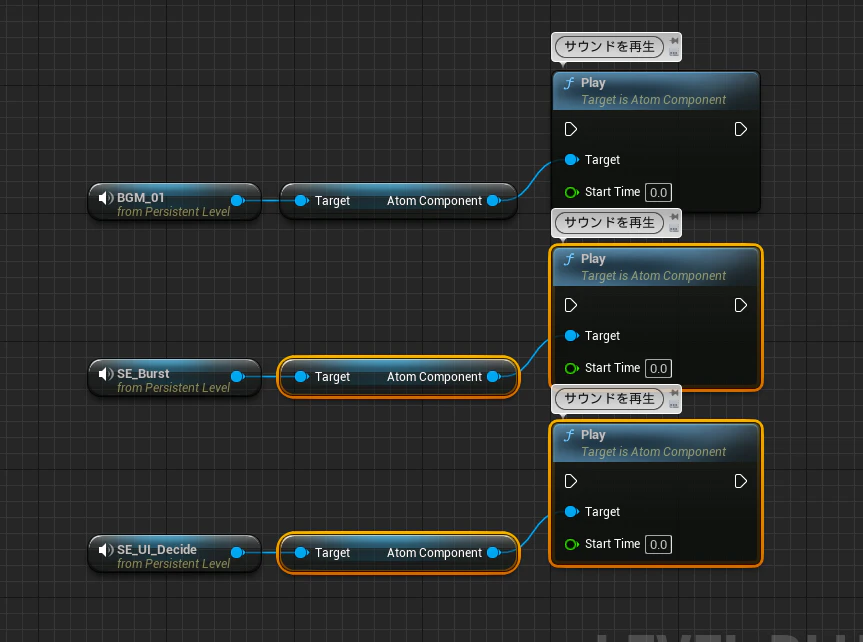This screenshot has width=863, height=642.
Task: Click exec input pin of the bottom Play node
Action: [571, 481]
